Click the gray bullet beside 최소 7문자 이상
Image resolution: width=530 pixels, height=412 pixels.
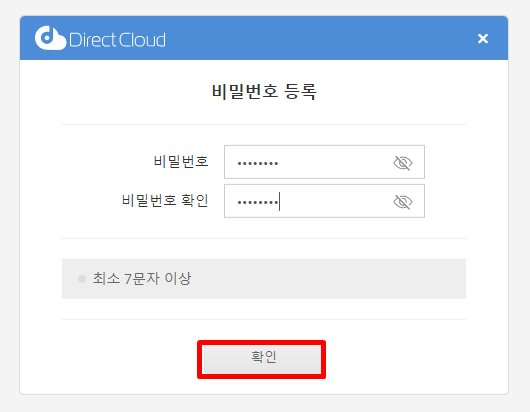tap(82, 279)
